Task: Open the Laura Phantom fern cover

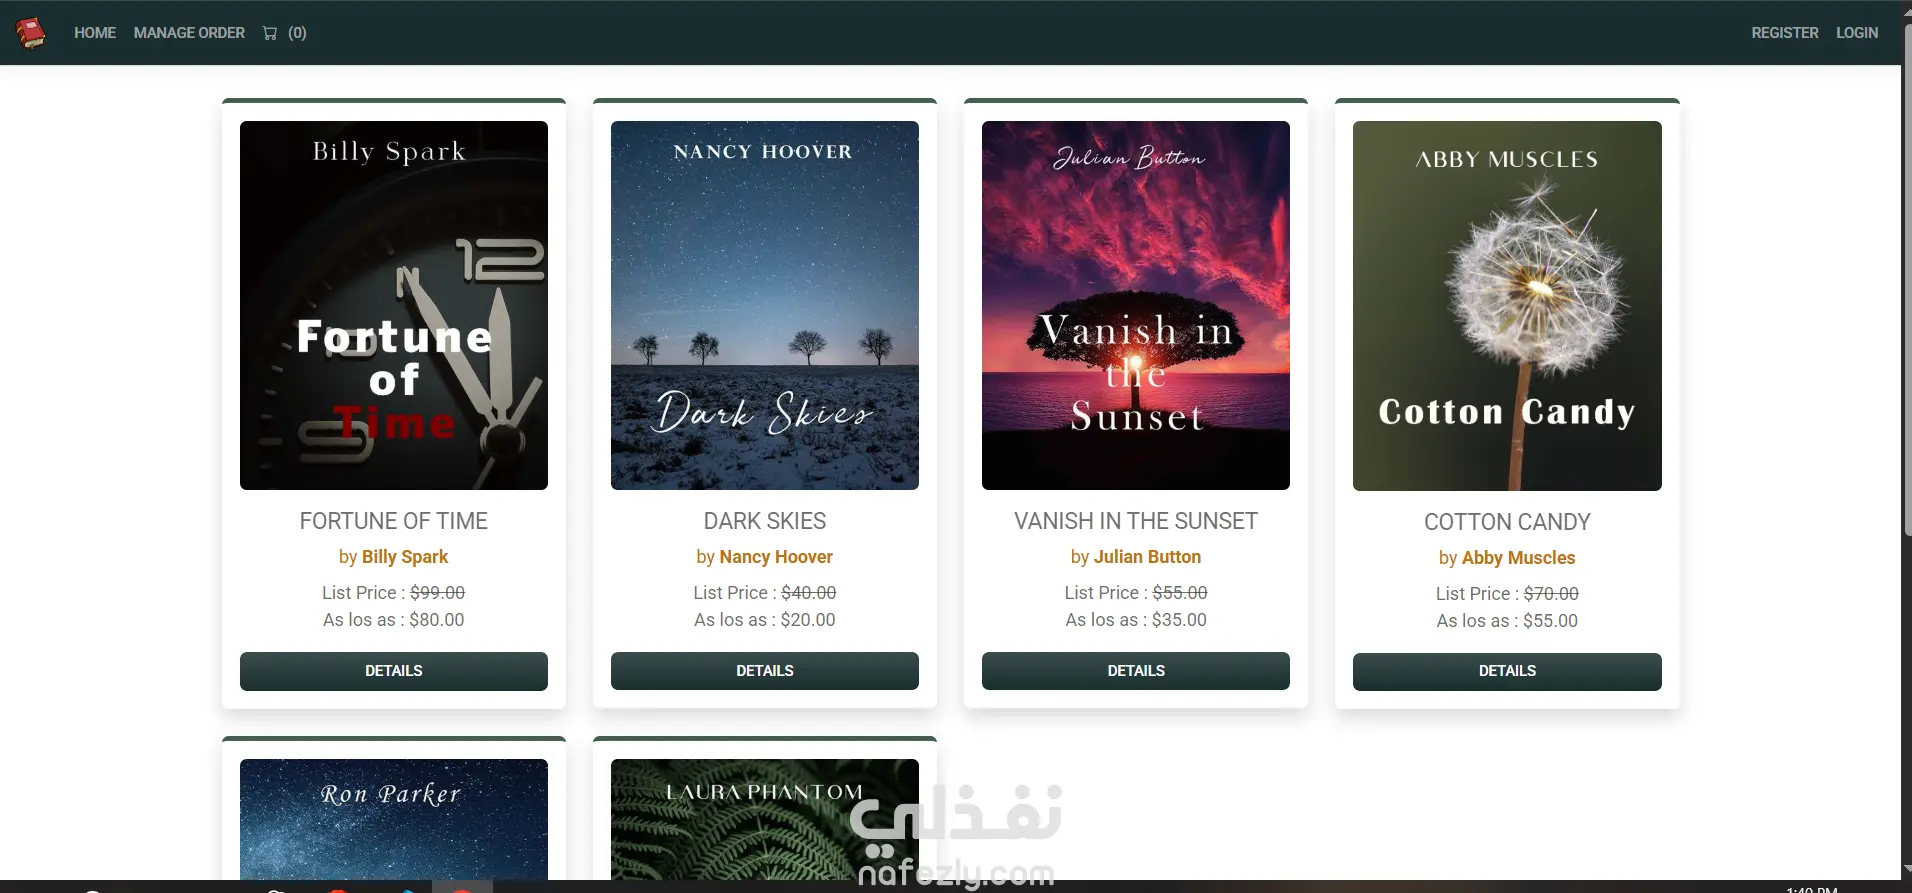Action: point(765,819)
